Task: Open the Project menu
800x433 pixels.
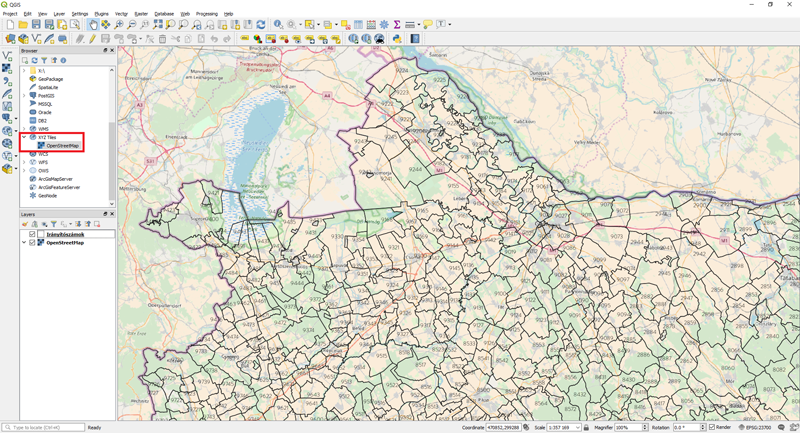Action: click(10, 14)
